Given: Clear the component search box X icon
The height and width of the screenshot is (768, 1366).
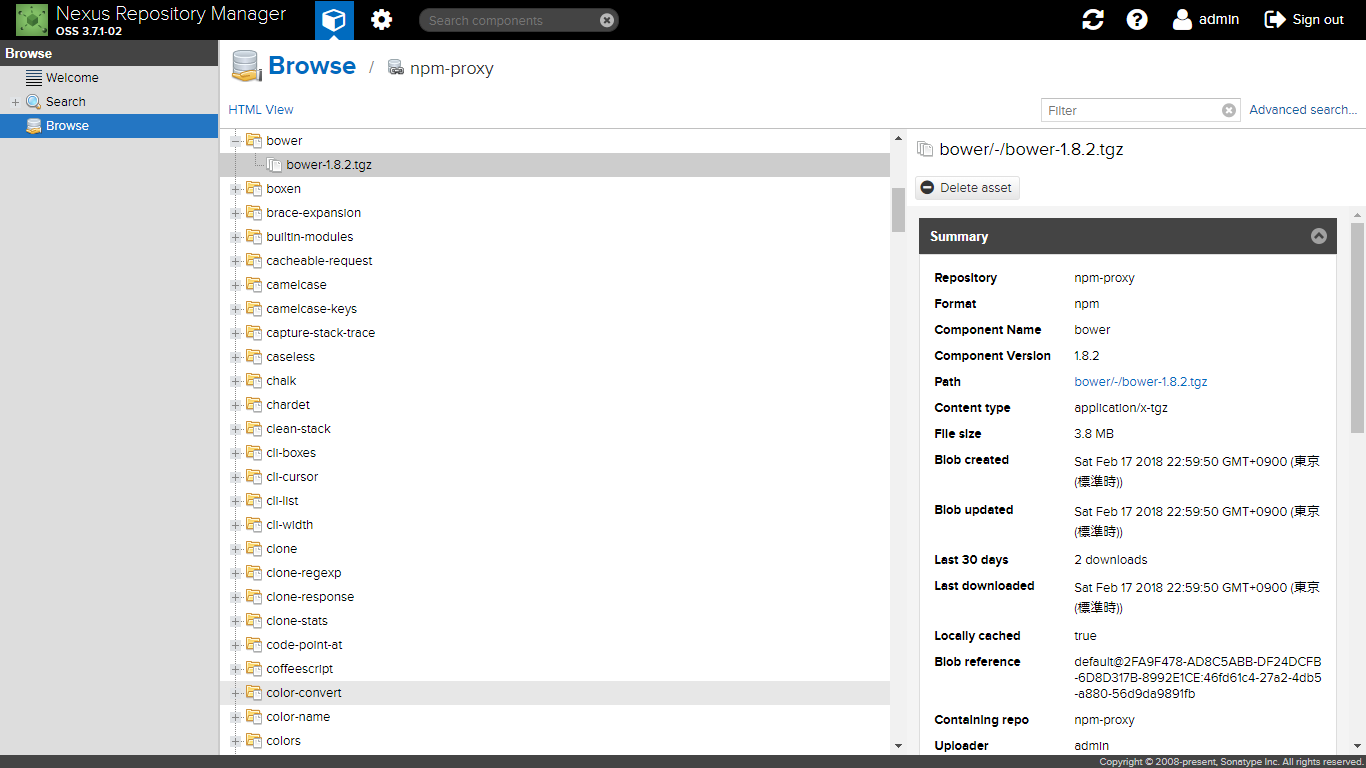Looking at the screenshot, I should coord(607,20).
